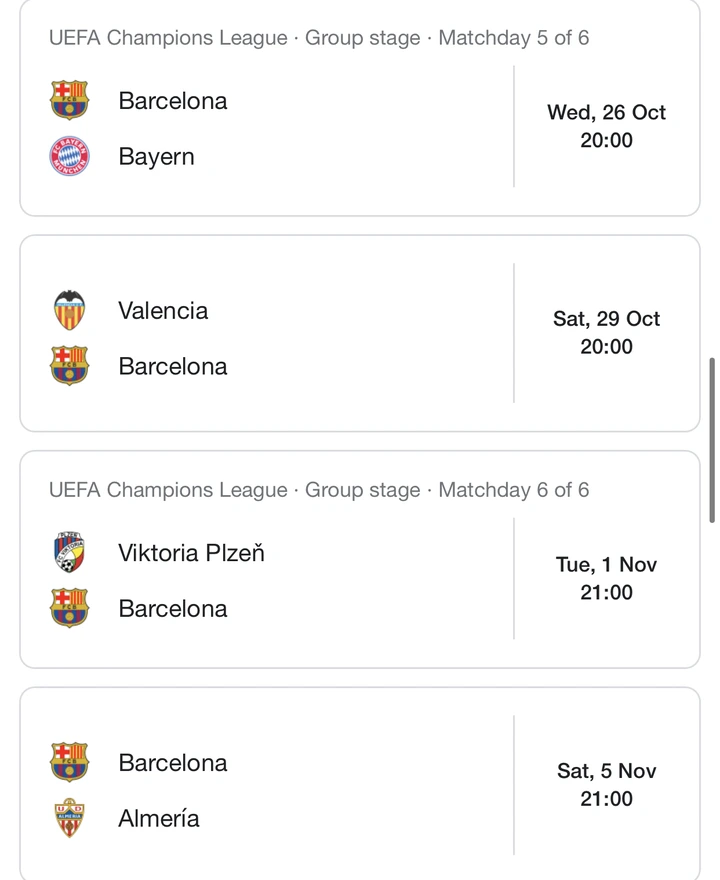This screenshot has height=880, width=720.
Task: Click Barcelona crest in the Valencia match
Action: pyautogui.click(x=69, y=365)
